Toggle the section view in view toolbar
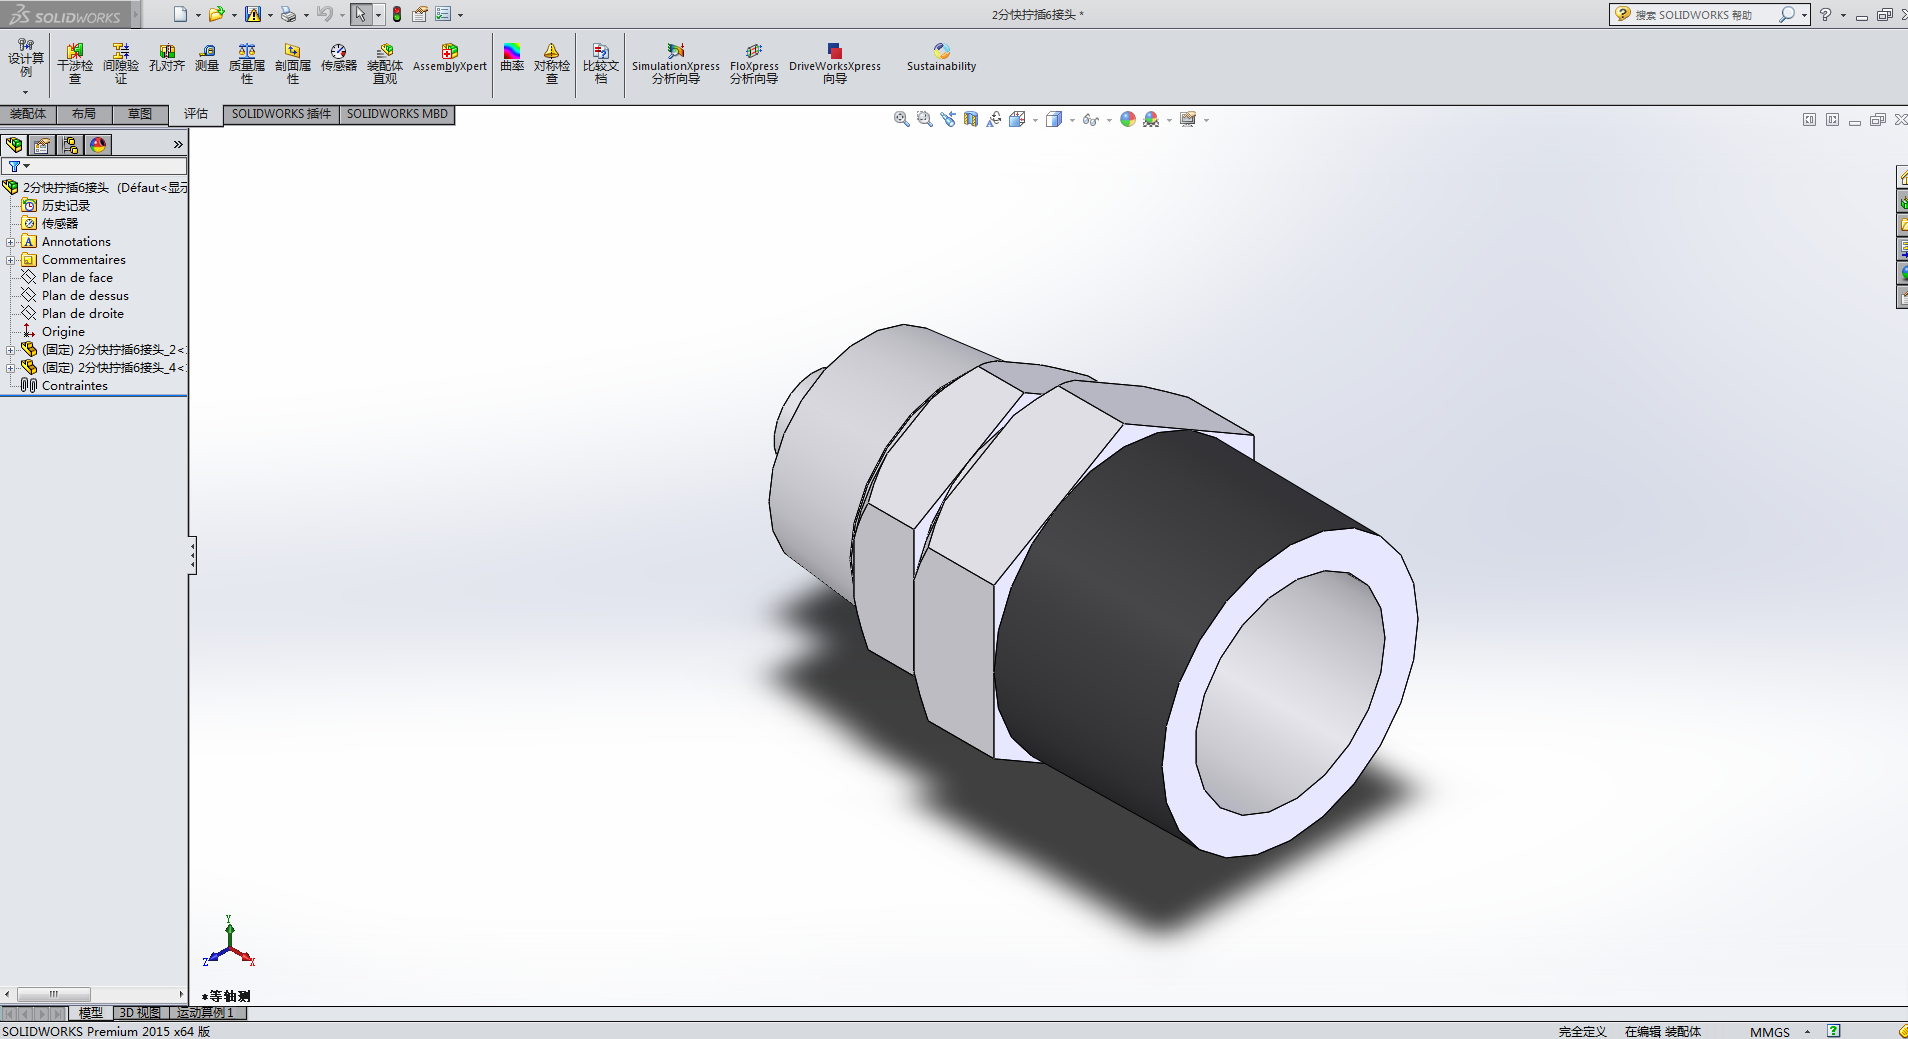Image resolution: width=1908 pixels, height=1039 pixels. (971, 120)
